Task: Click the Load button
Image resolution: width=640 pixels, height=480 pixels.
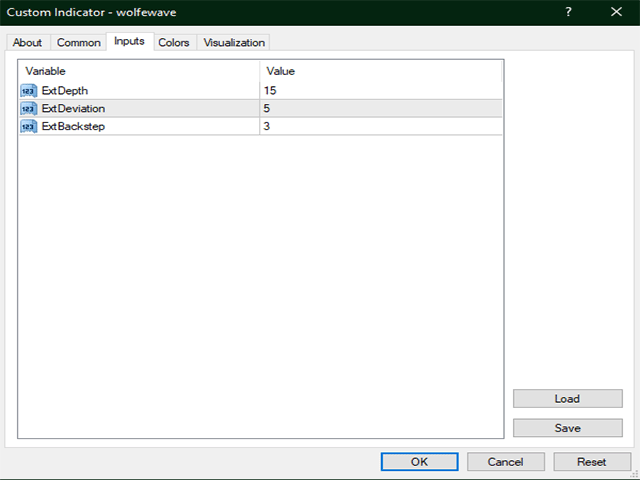Action: coord(568,398)
